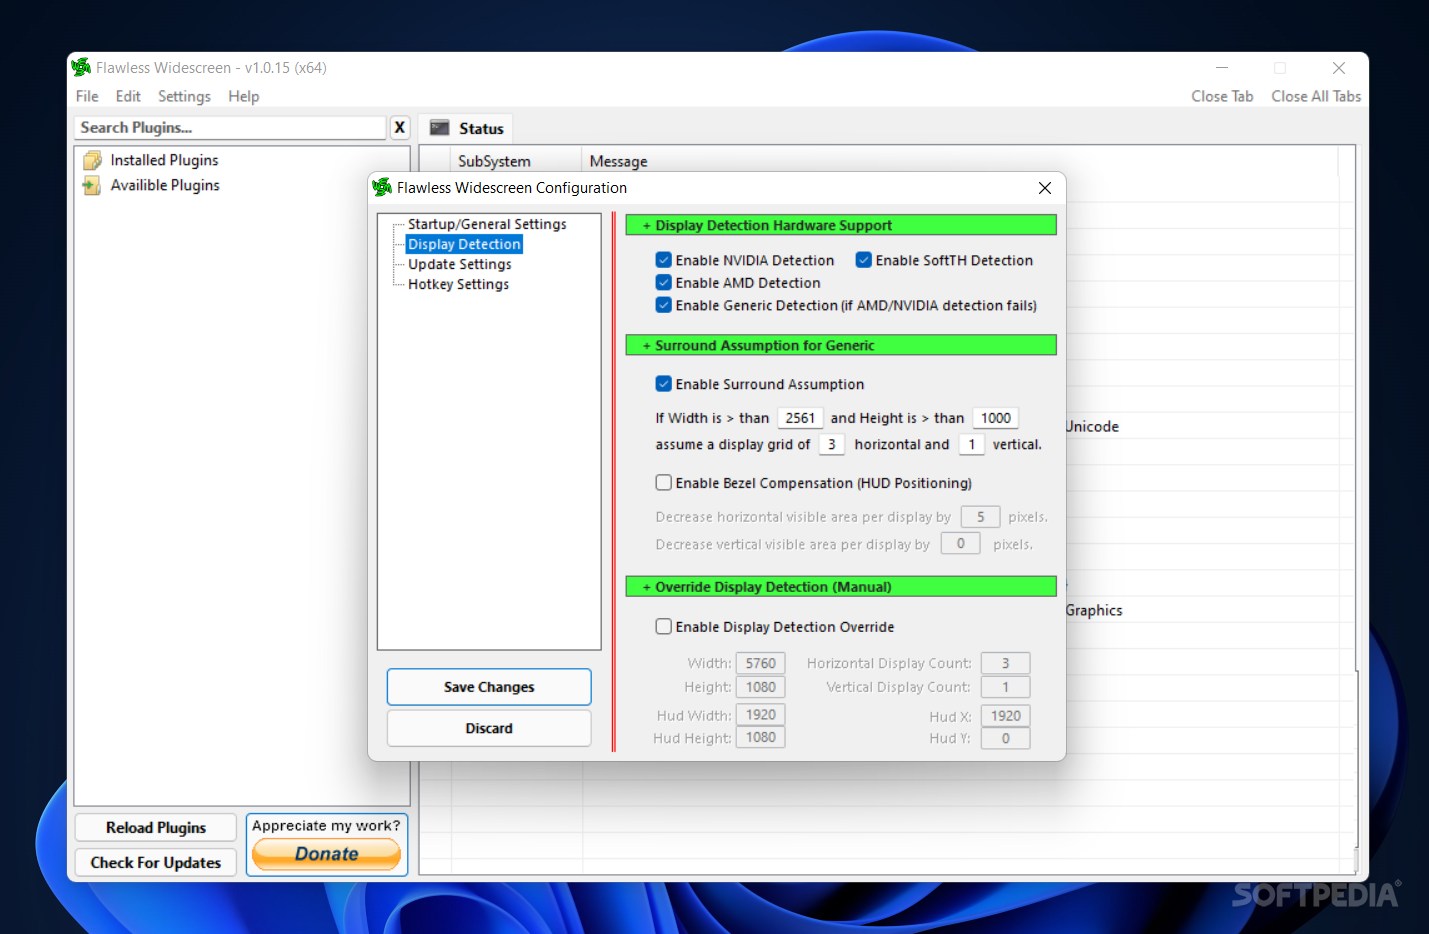
Task: Click the Save Changes button
Action: (x=489, y=687)
